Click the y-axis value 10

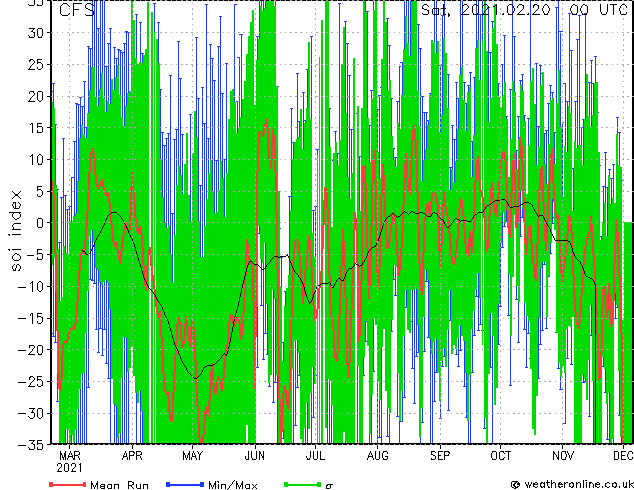[x=36, y=160]
